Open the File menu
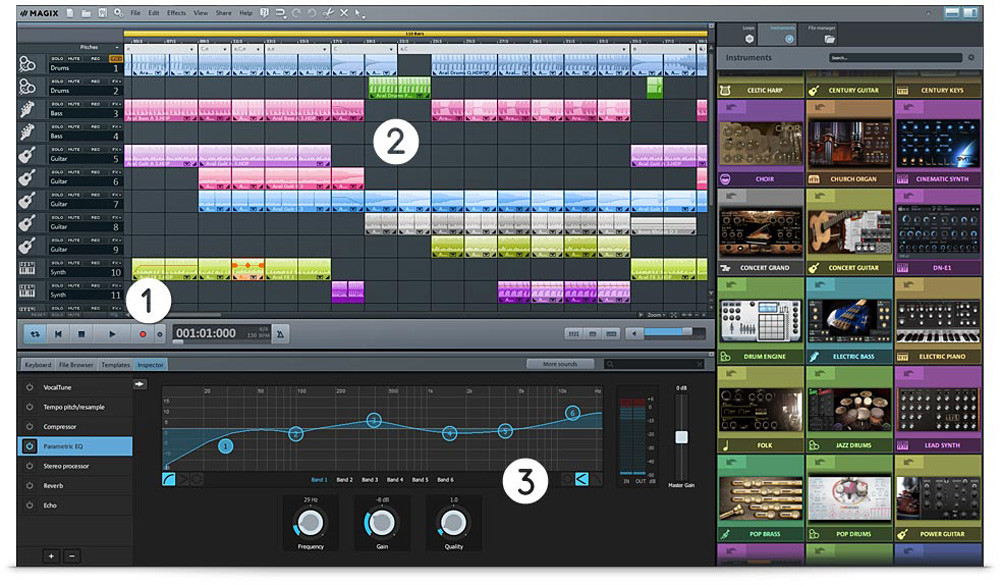This screenshot has width=1000, height=586. pyautogui.click(x=136, y=13)
